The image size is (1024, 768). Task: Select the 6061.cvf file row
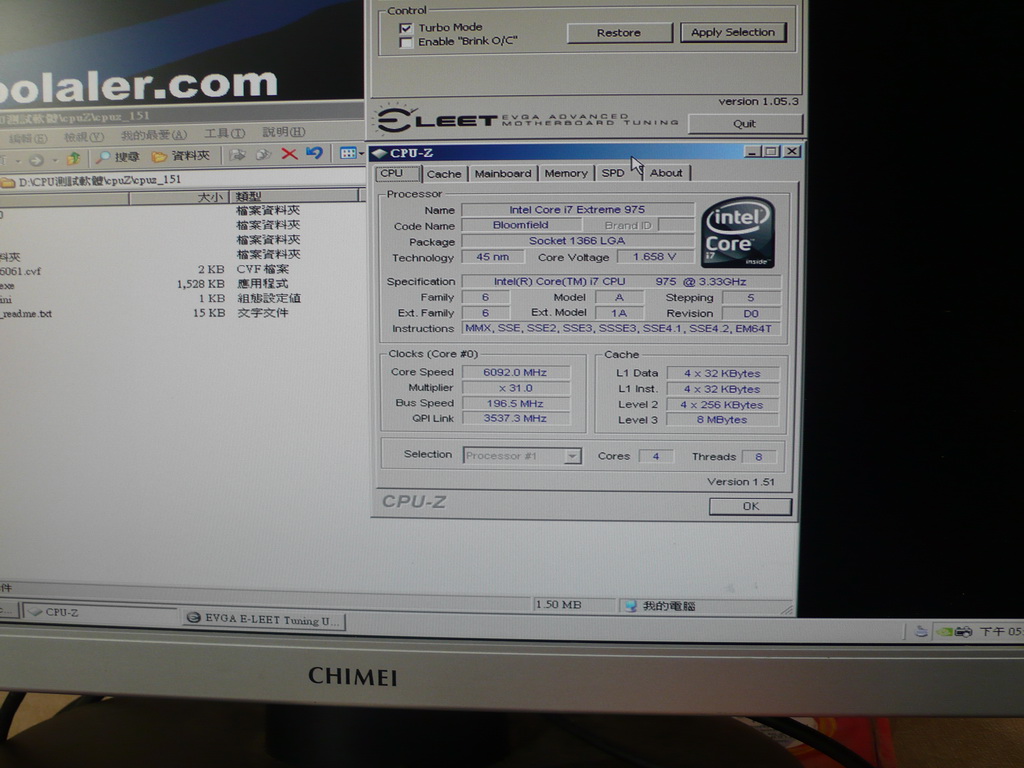click(150, 270)
